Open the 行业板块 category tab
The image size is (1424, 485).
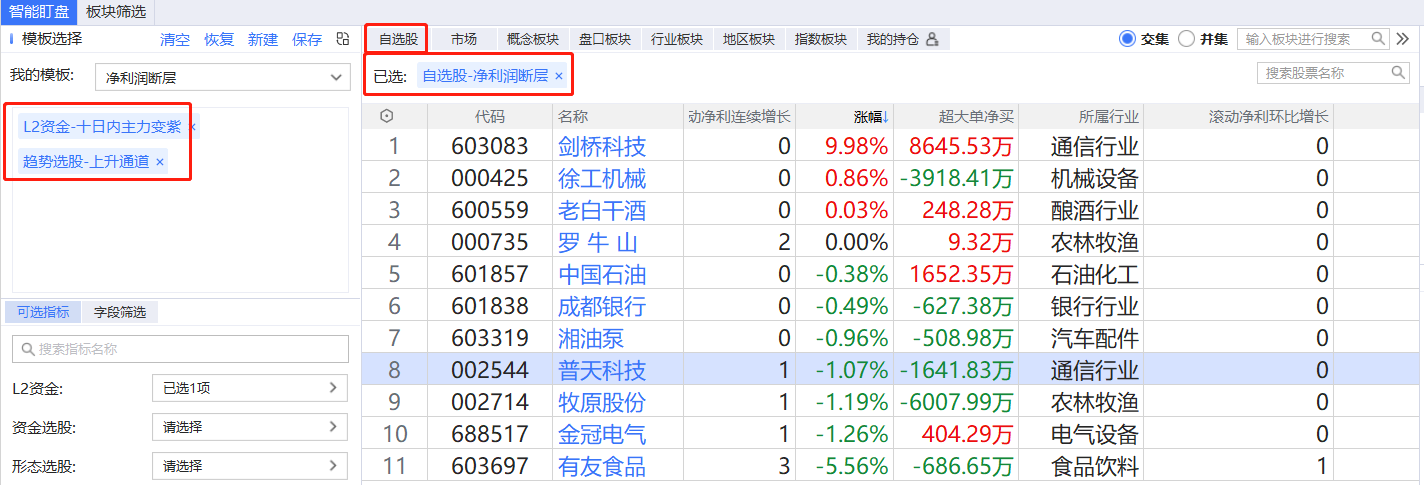677,39
